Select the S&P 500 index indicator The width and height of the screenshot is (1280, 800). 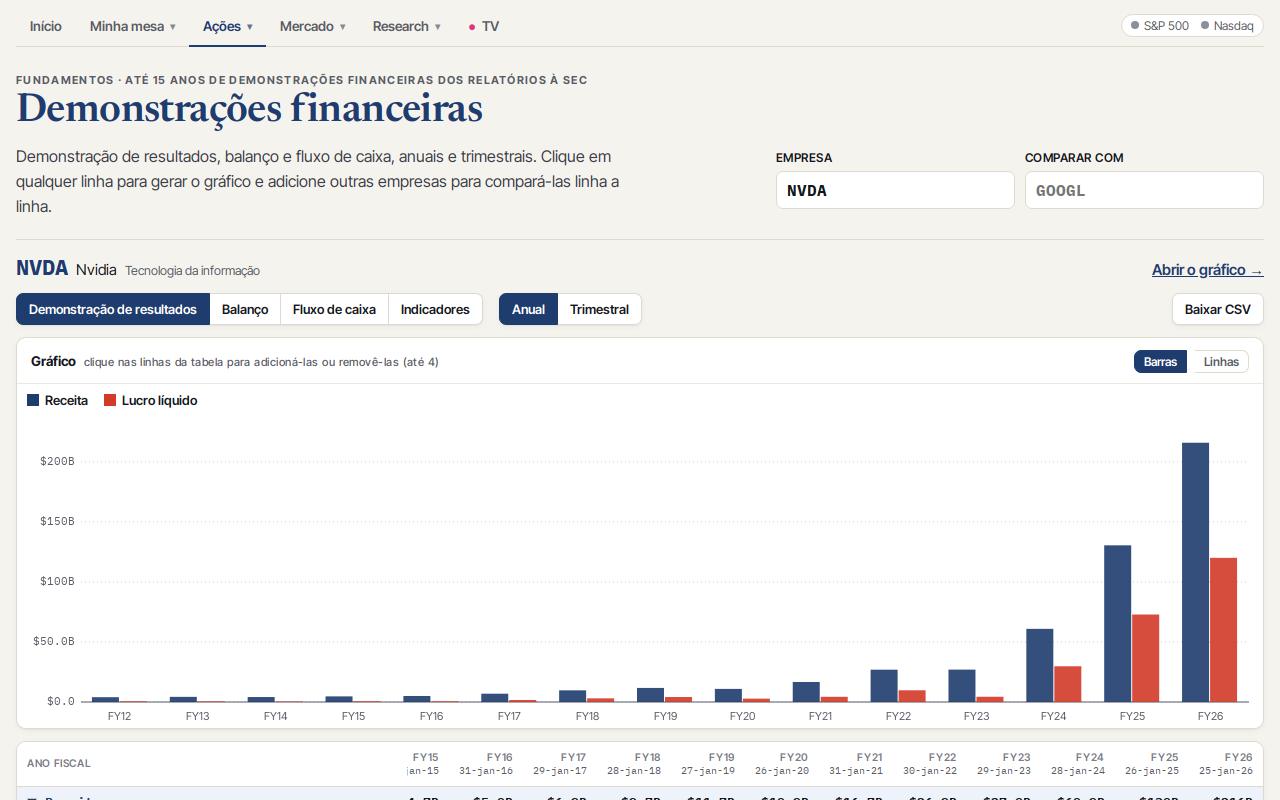click(x=1160, y=26)
